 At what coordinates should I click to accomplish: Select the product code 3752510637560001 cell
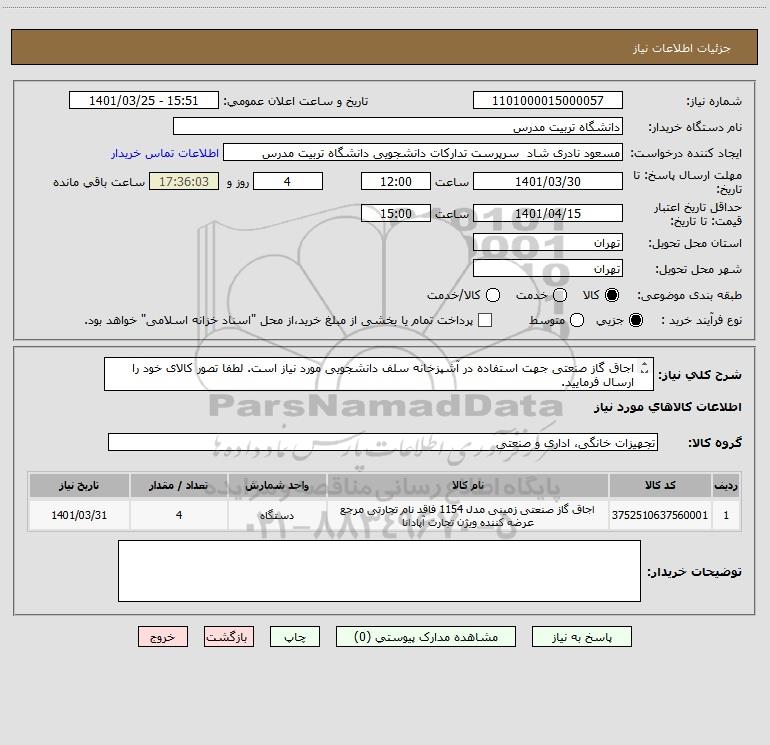660,515
